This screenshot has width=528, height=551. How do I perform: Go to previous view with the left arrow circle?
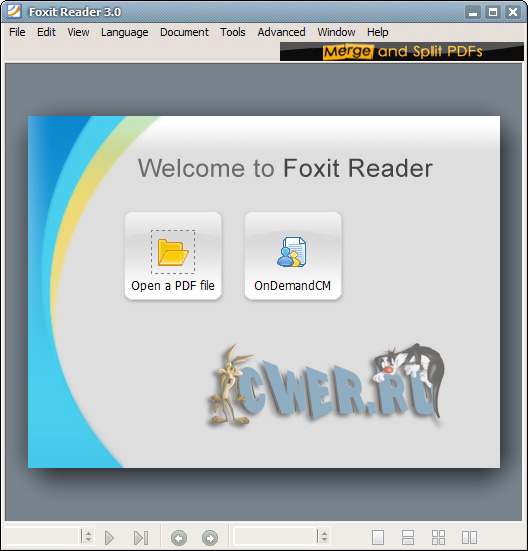pos(179,538)
